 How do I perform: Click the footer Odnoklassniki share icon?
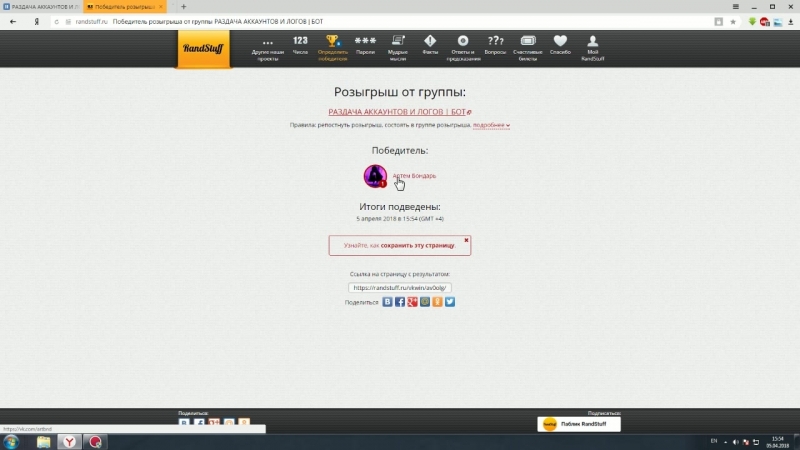click(244, 422)
